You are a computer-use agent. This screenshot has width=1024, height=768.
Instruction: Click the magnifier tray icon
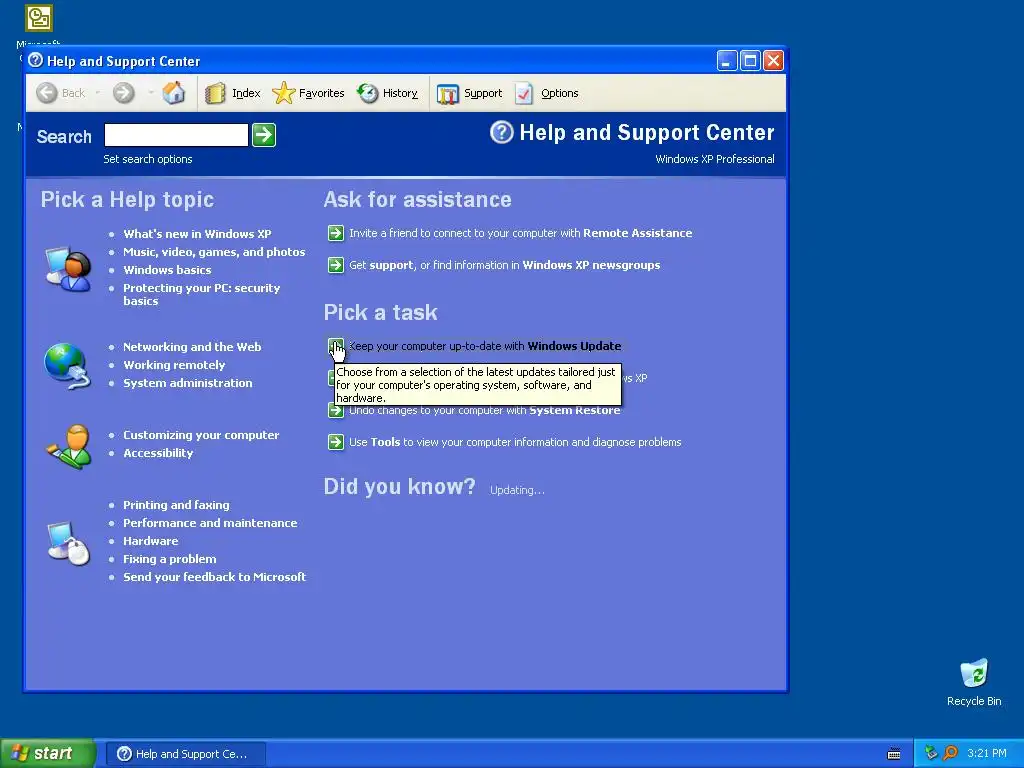pos(950,753)
